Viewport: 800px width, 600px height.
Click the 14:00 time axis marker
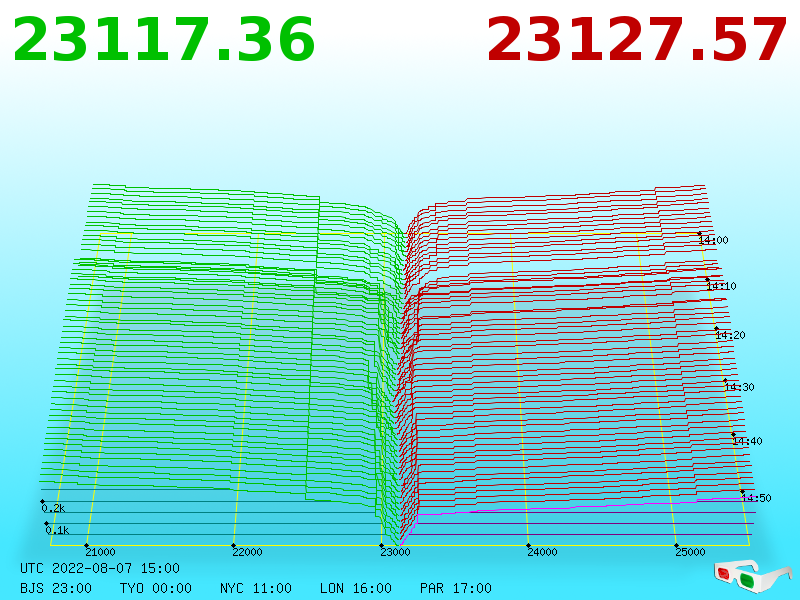tap(714, 240)
